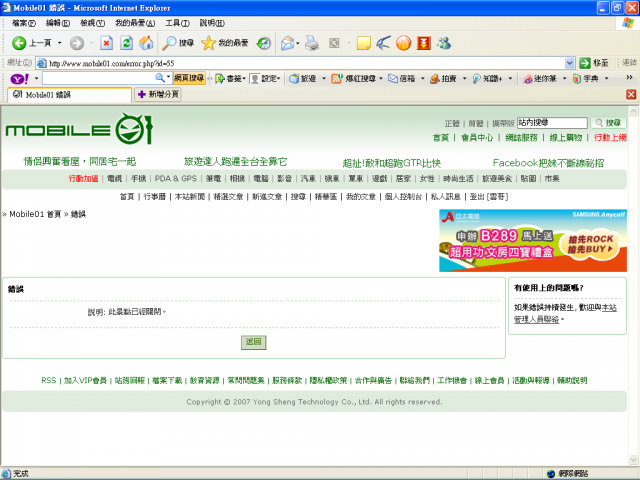
Task: Open Yahoo toolbar 信箱 mailbox icon
Action: [393, 78]
